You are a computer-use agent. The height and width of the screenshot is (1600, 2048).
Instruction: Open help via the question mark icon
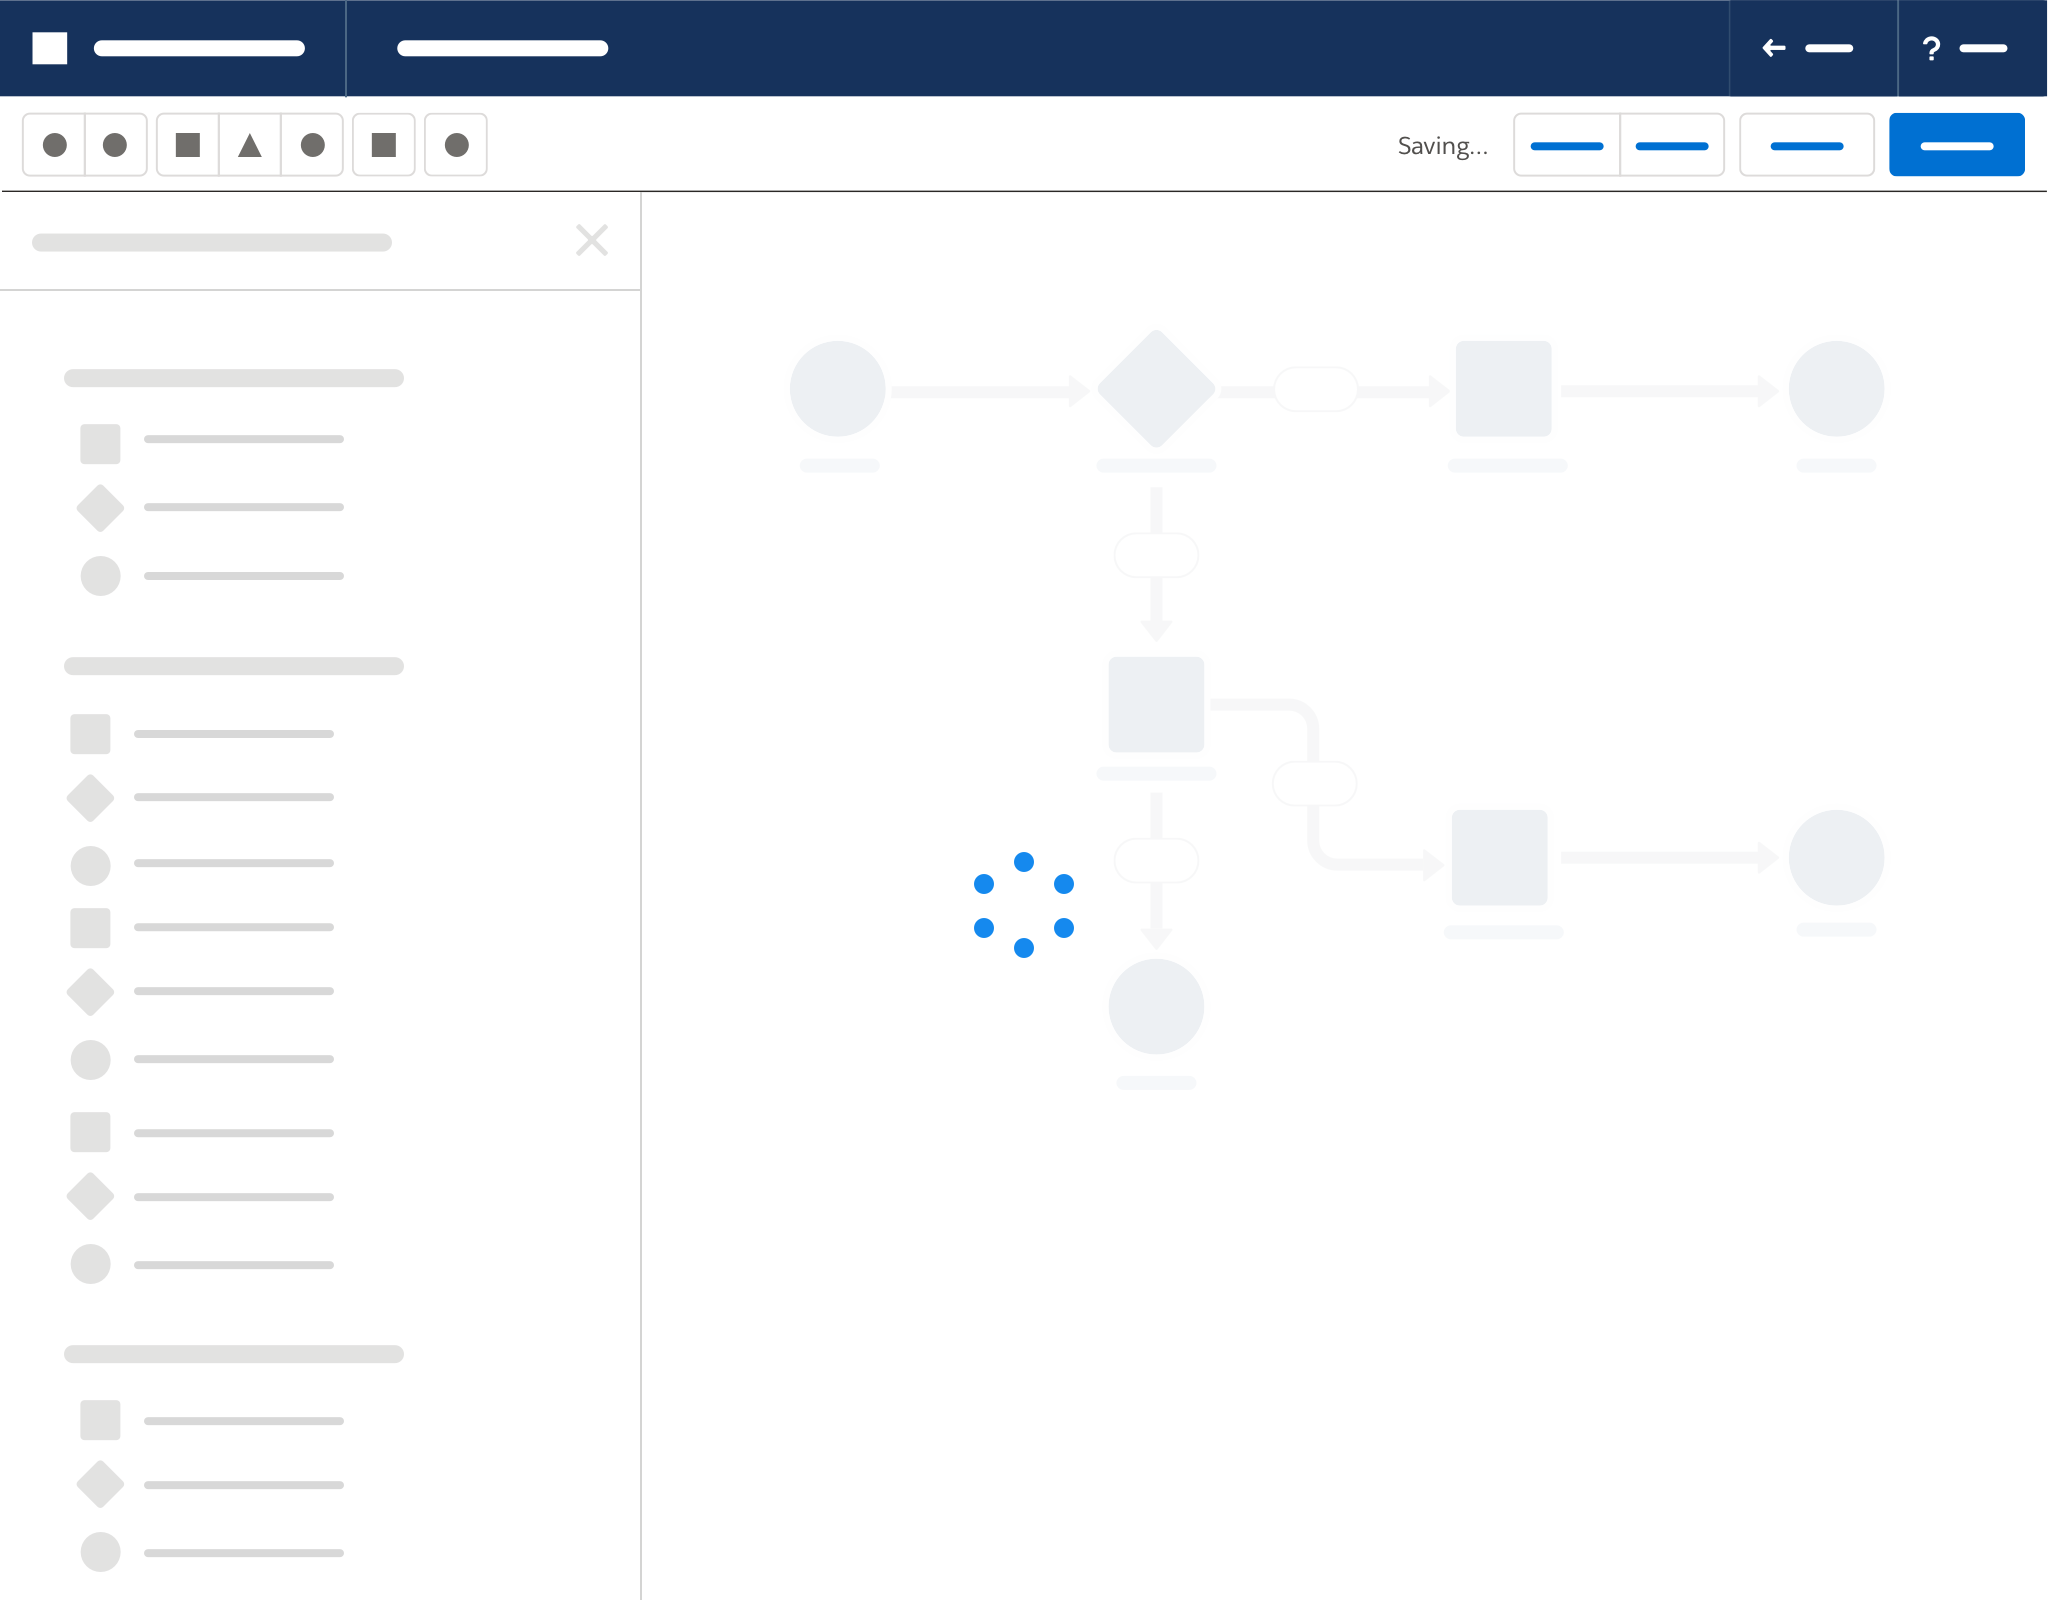[x=1931, y=48]
